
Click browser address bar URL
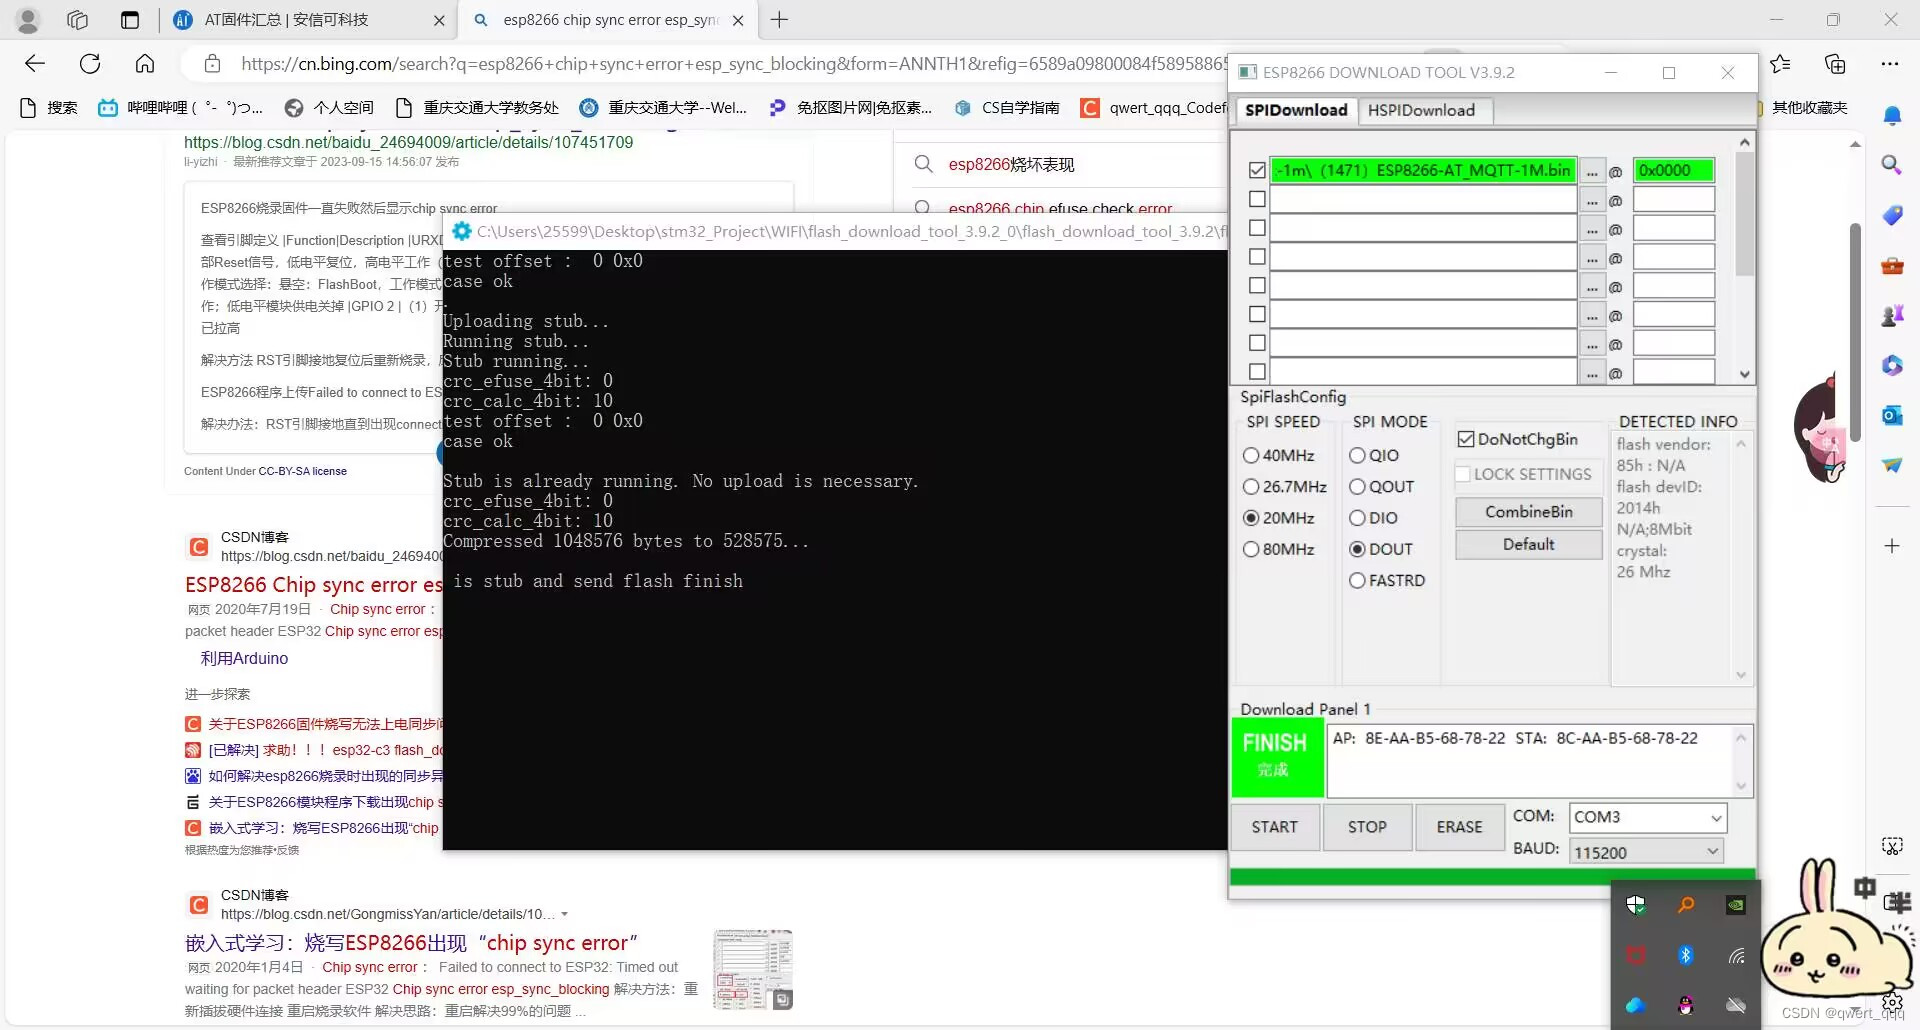[x=732, y=64]
